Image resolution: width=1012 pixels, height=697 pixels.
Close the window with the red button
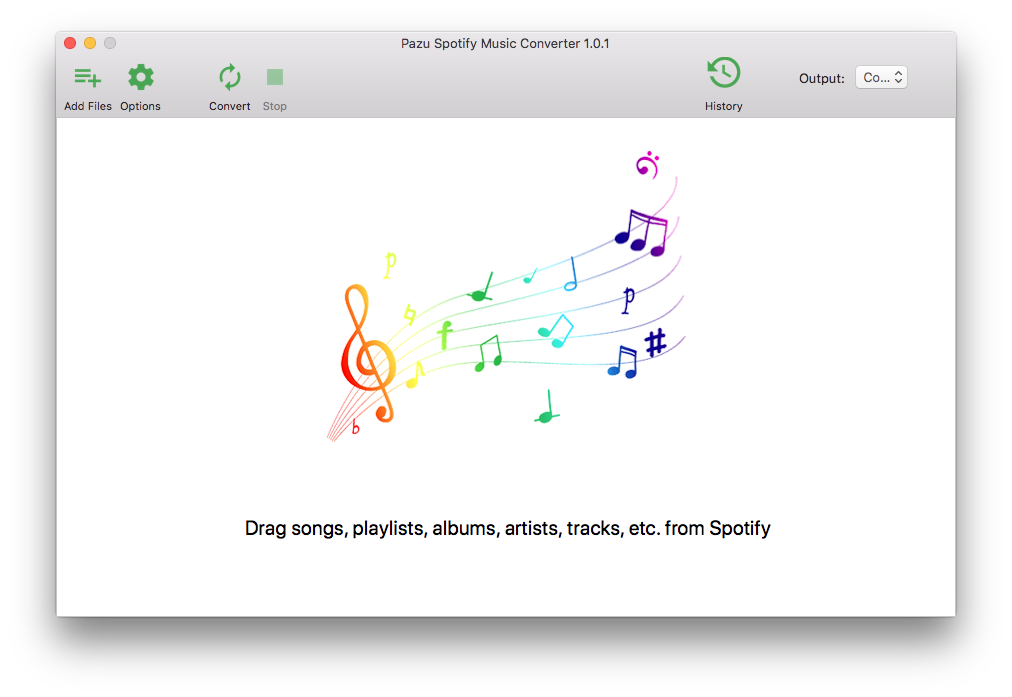point(70,43)
